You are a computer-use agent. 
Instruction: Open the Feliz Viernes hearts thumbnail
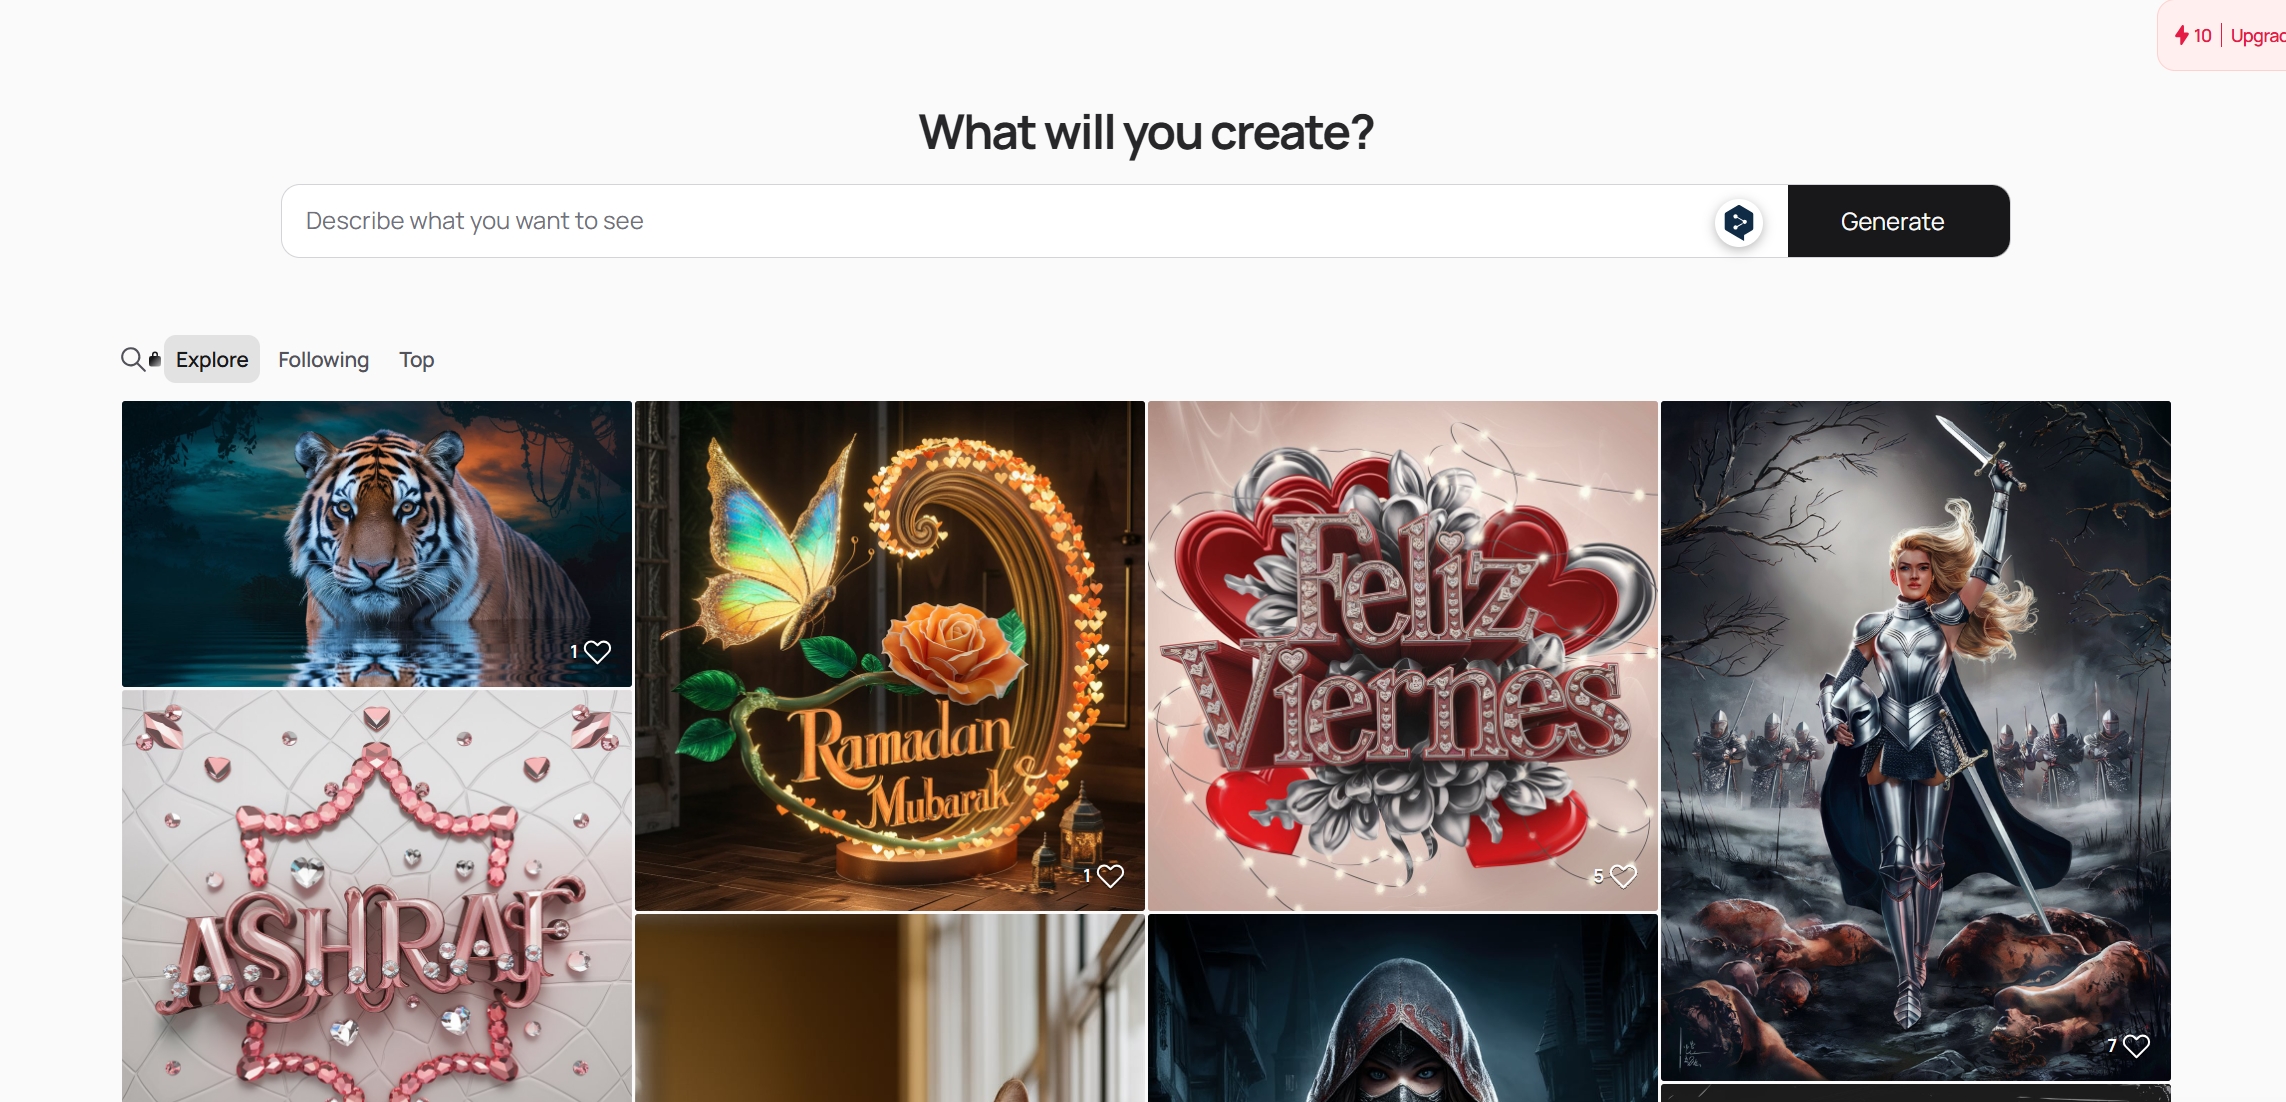1403,656
